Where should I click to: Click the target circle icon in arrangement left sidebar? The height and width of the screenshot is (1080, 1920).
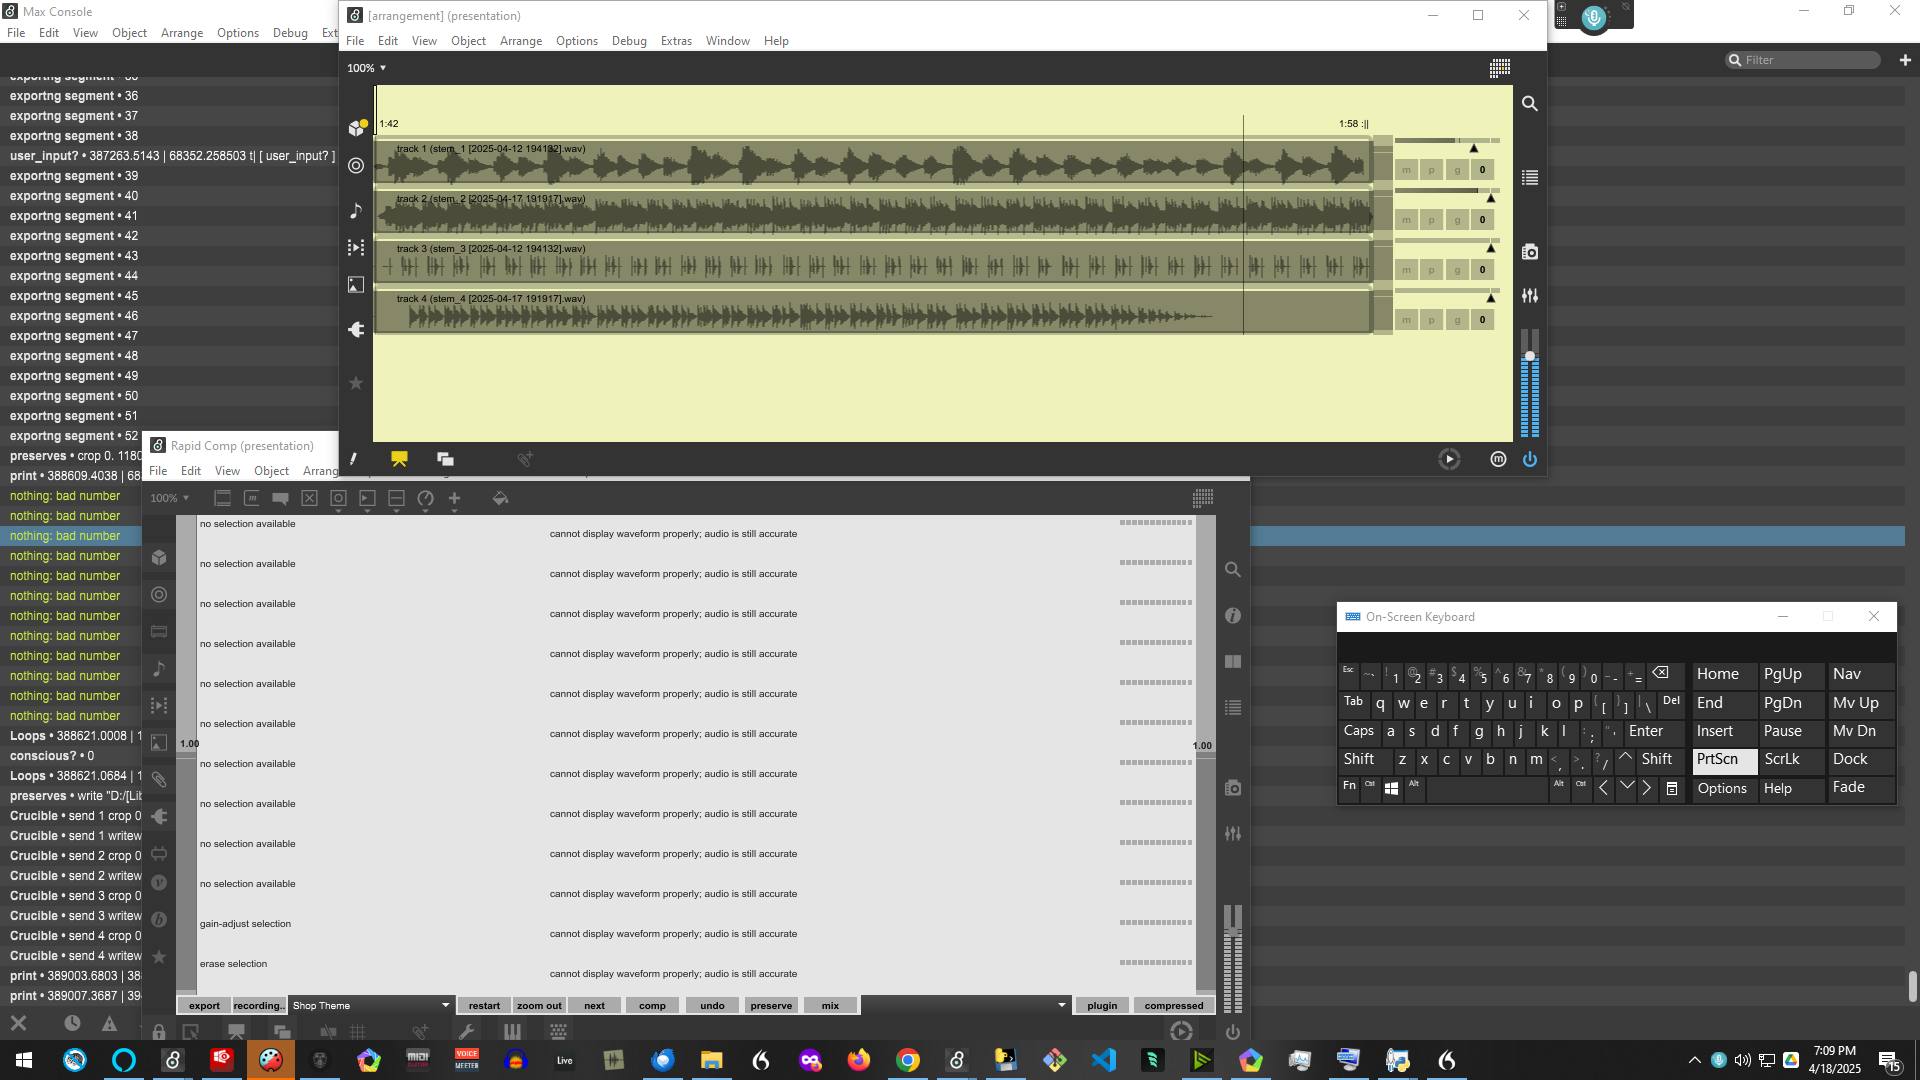(x=356, y=166)
